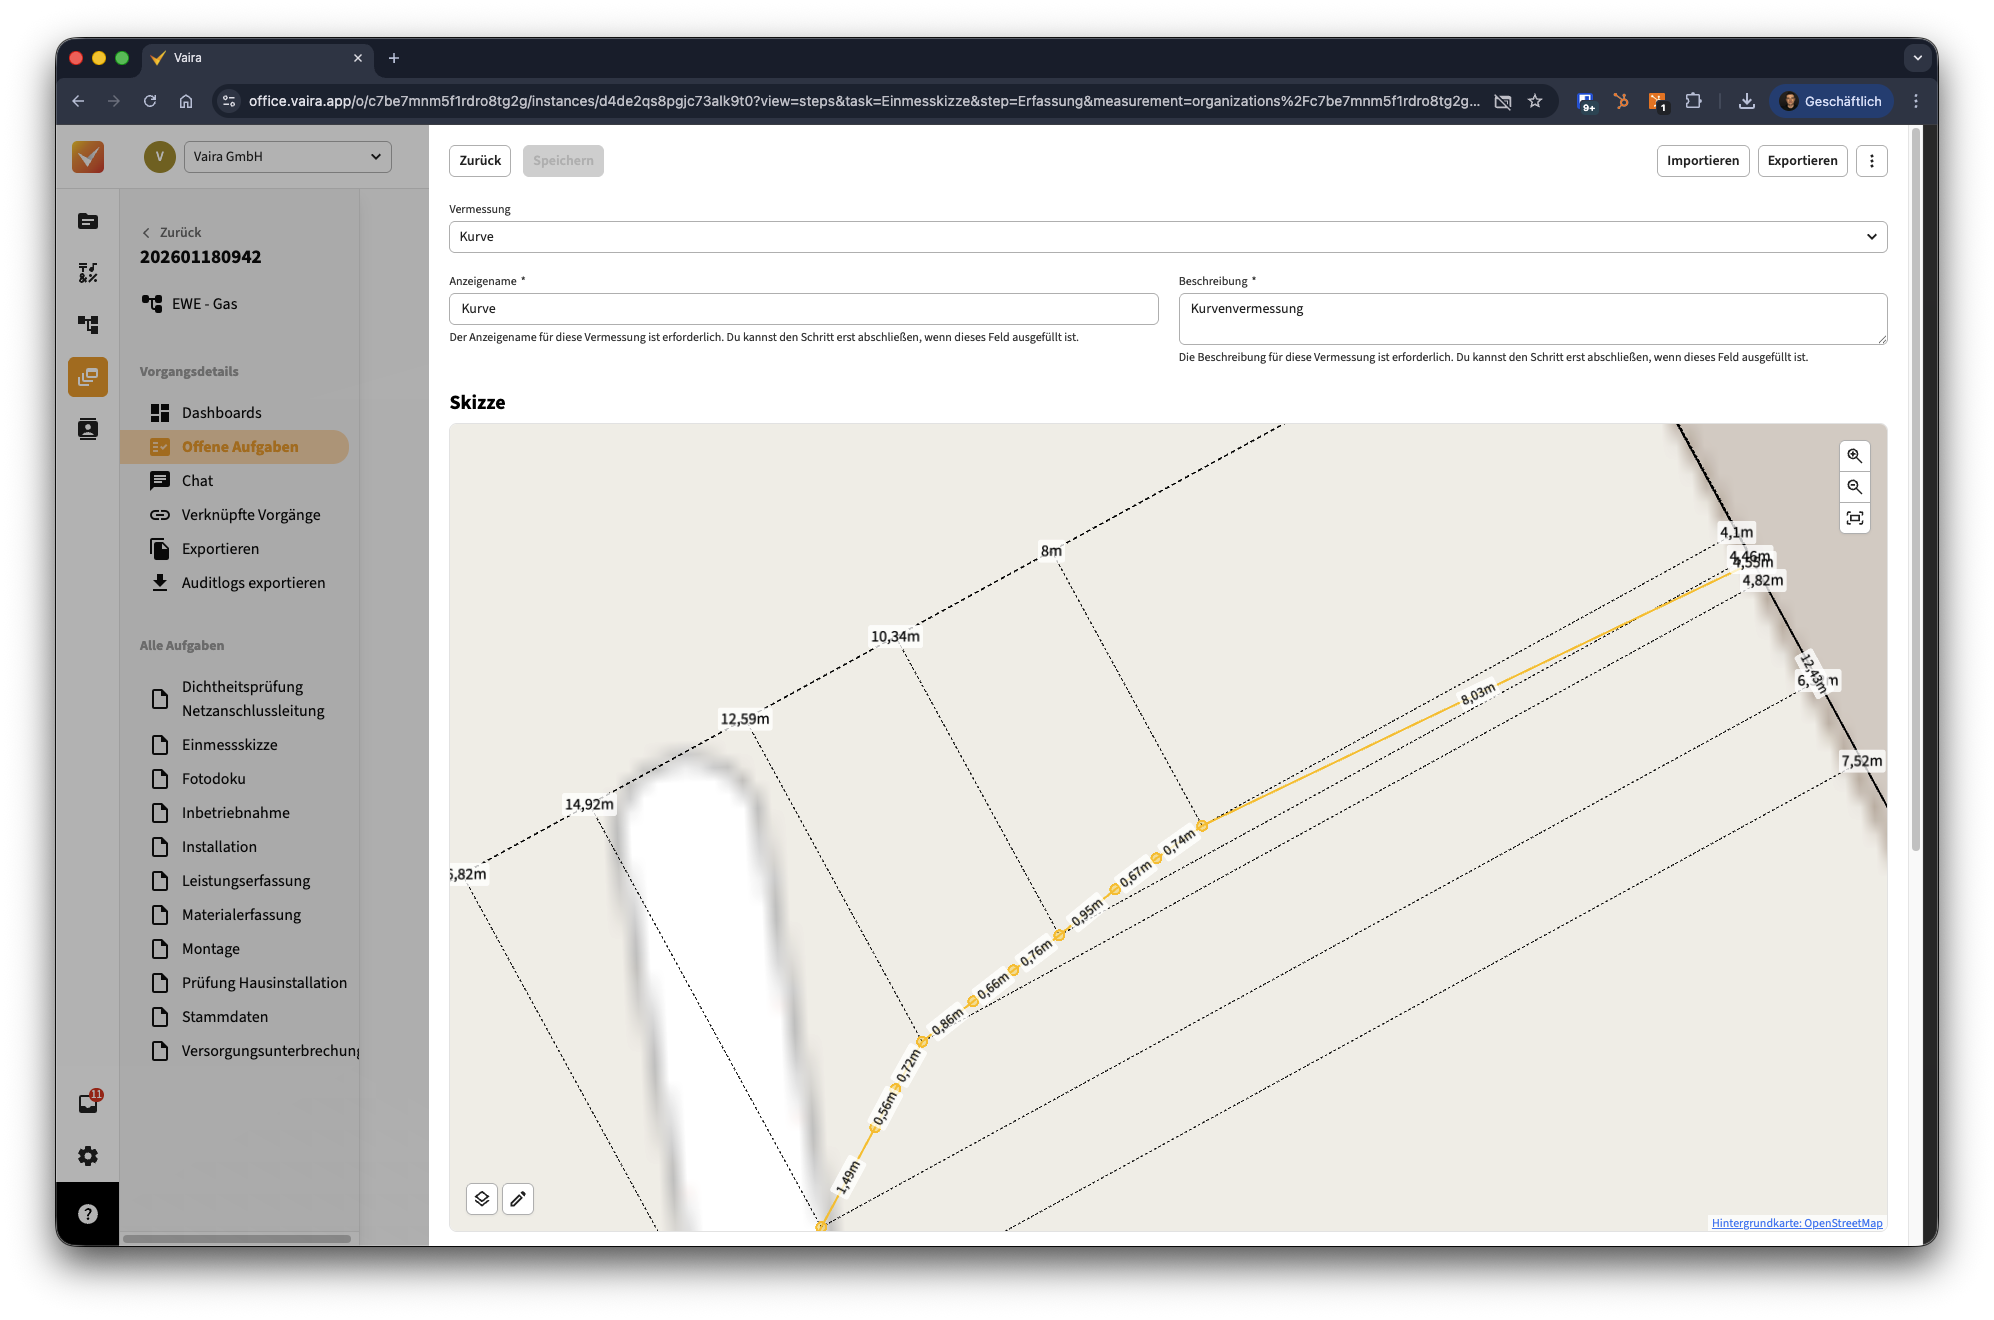1994x1320 pixels.
Task: Click the map zoom-in icon
Action: tap(1854, 456)
